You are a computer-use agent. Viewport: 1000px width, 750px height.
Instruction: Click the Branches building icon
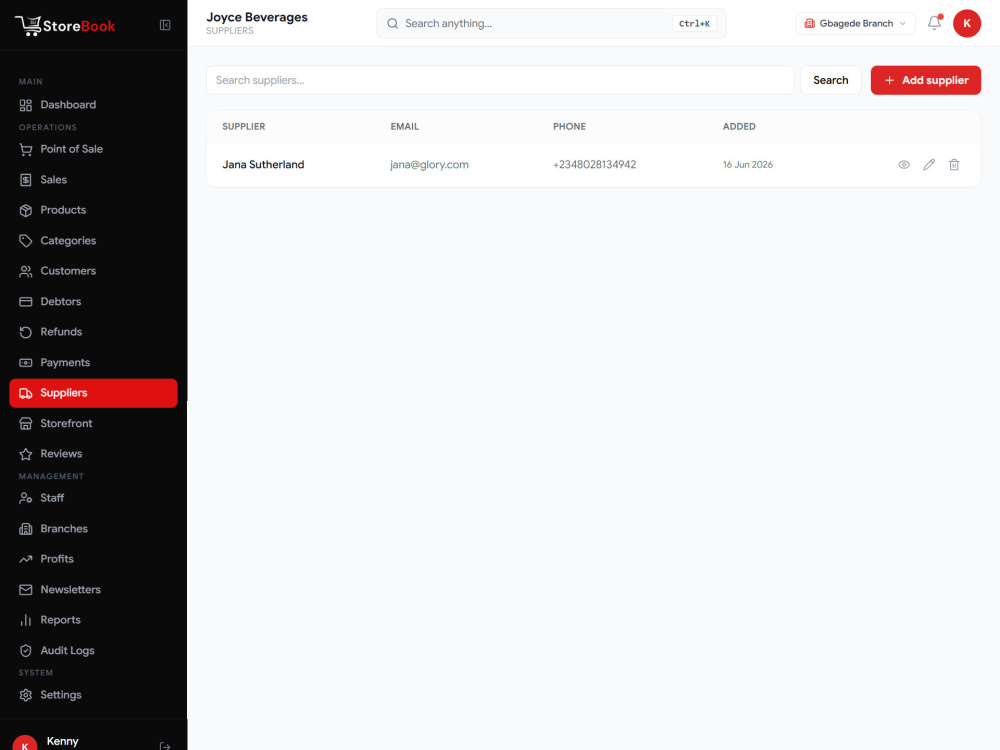[26, 529]
